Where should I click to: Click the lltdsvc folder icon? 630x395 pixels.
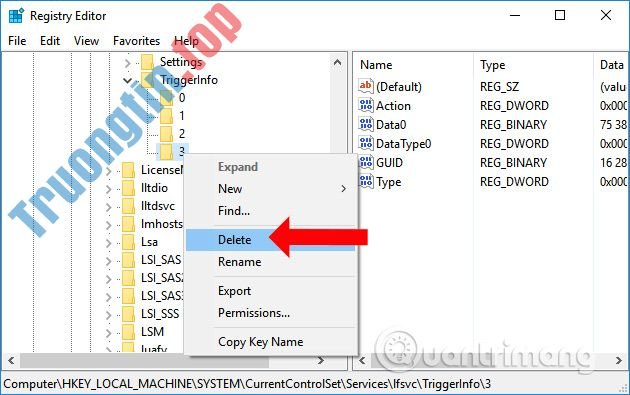coord(128,206)
